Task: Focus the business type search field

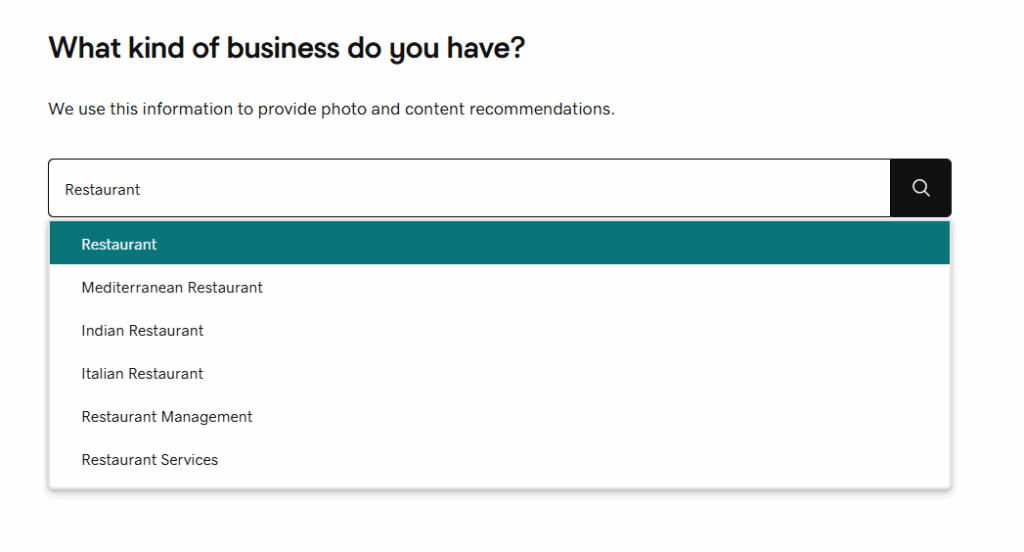Action: pos(470,188)
